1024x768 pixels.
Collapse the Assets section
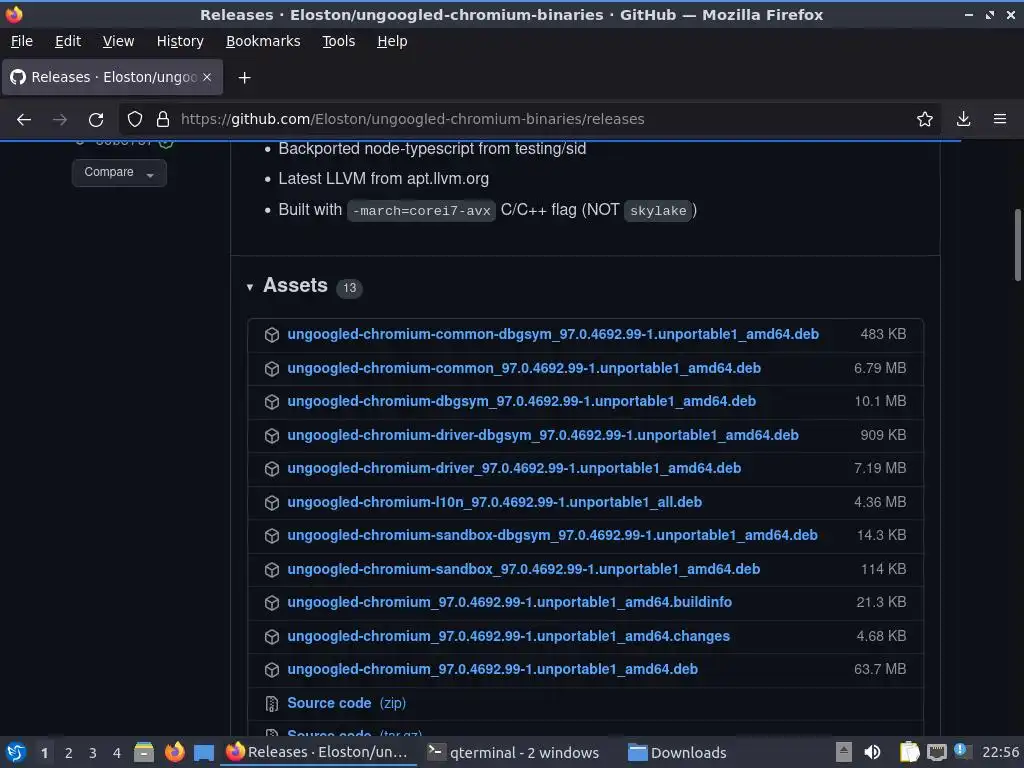[x=249, y=287]
